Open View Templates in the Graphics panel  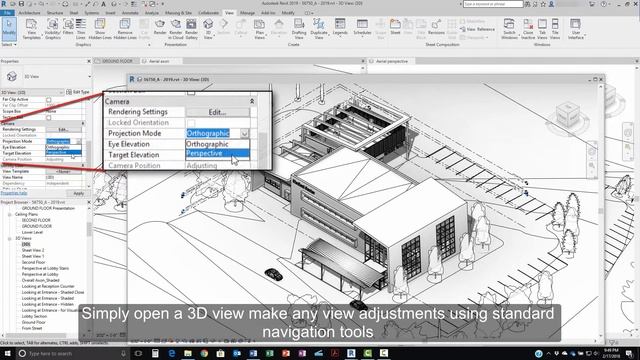(31, 29)
